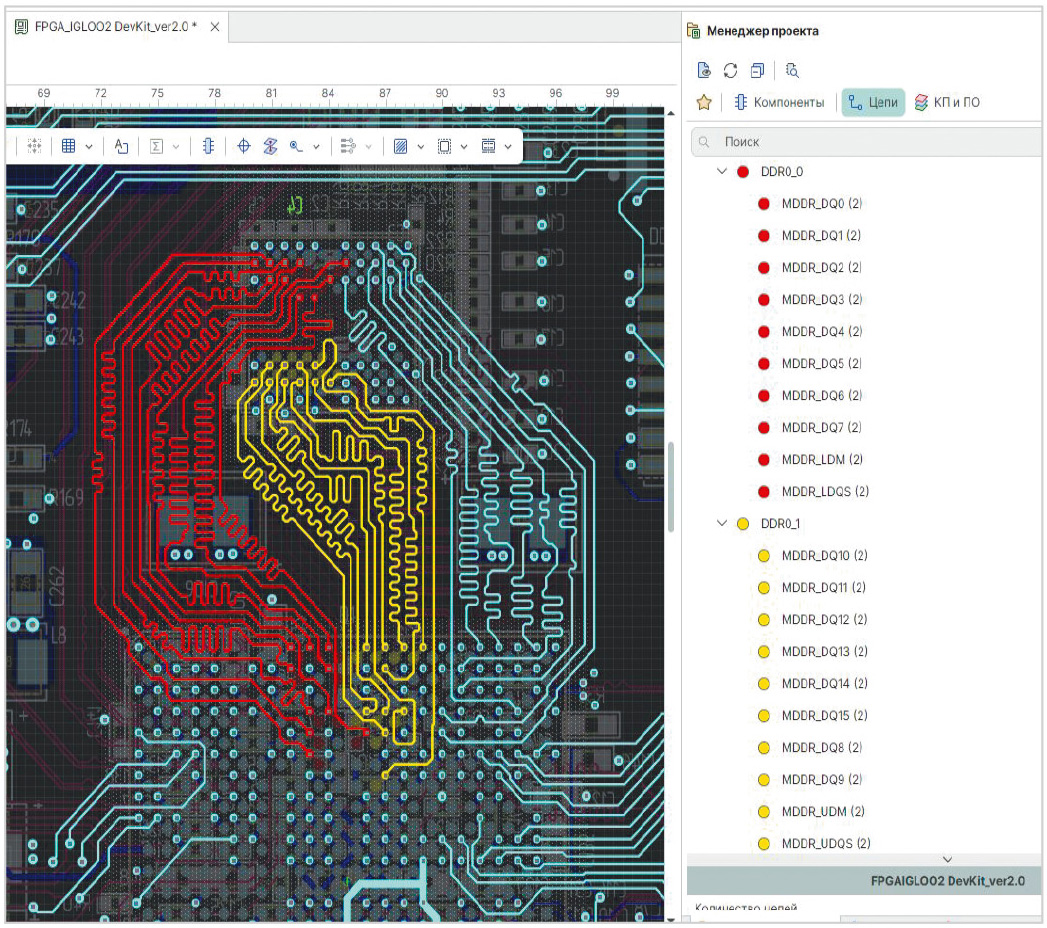Click the favorites star icon

pyautogui.click(x=704, y=102)
